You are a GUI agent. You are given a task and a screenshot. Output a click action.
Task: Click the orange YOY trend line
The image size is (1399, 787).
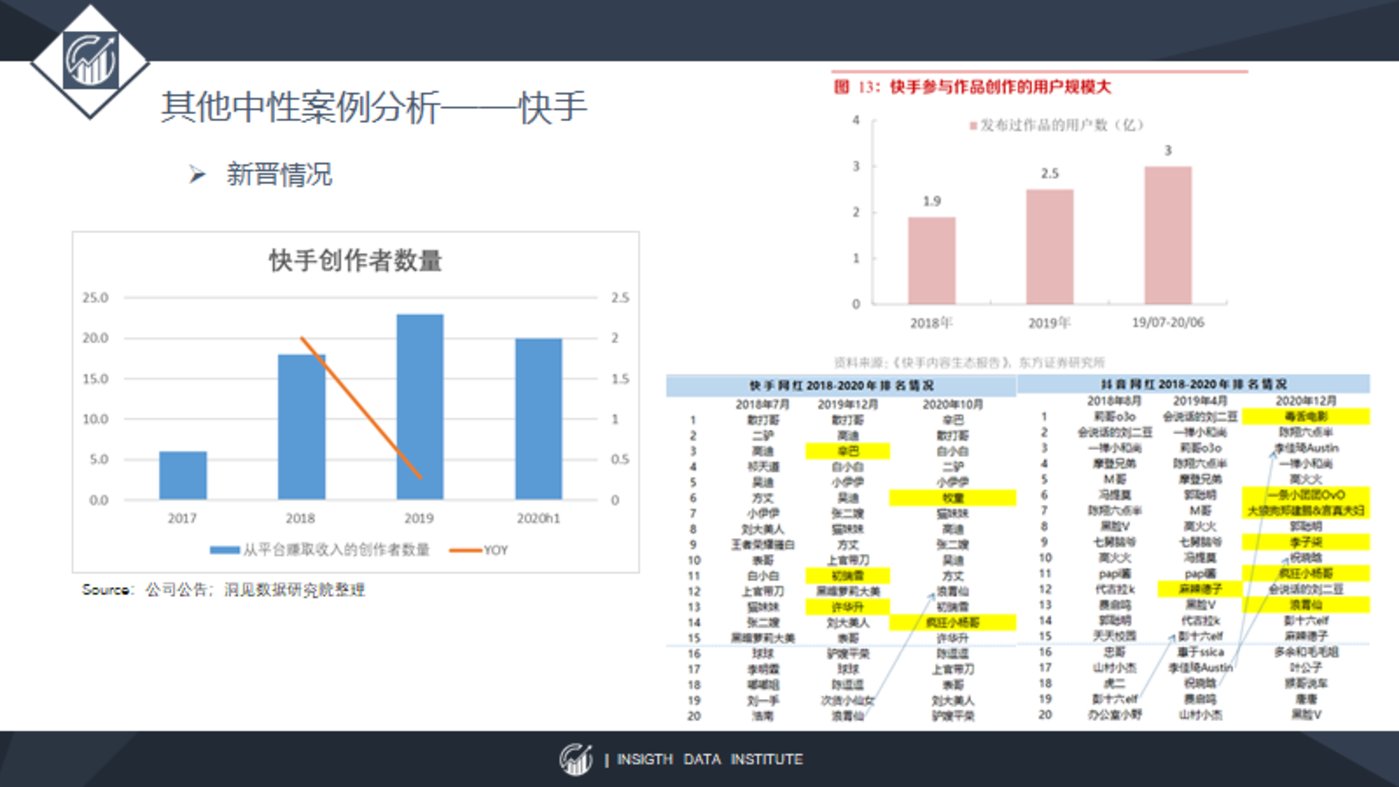[x=360, y=408]
